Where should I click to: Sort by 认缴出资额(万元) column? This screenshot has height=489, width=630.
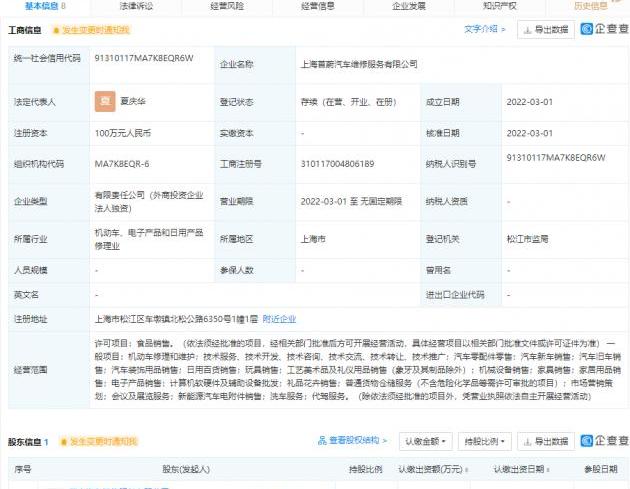tap(433, 469)
